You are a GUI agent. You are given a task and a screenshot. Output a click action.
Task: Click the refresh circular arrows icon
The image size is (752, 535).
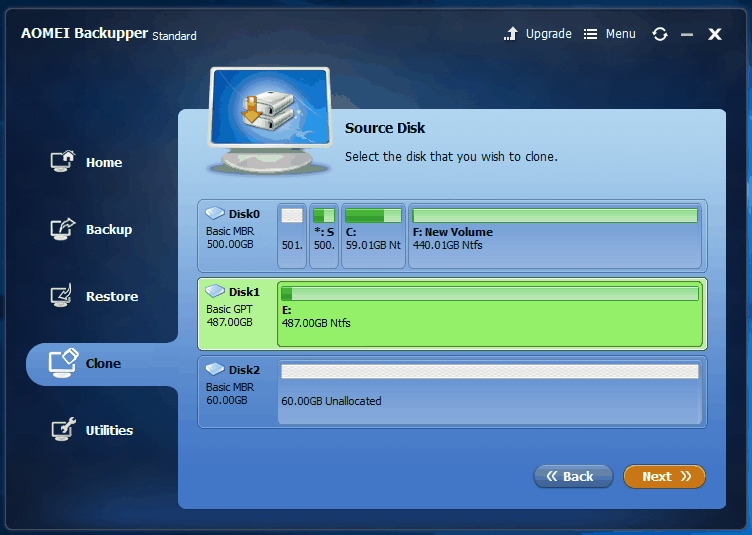(660, 34)
